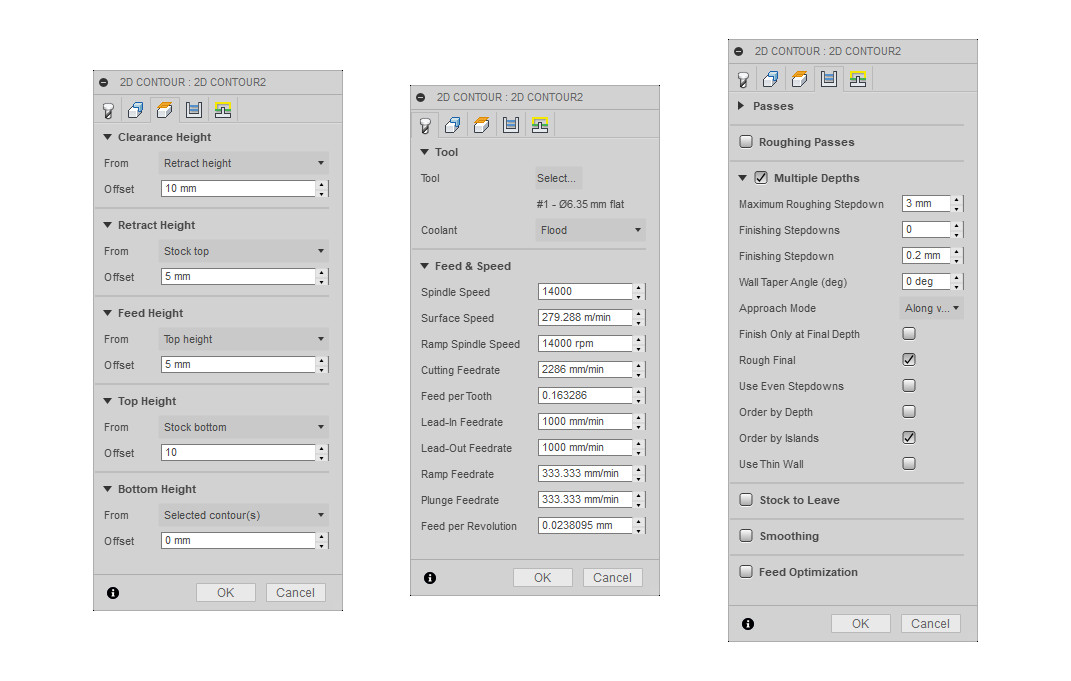Enable Roughing Passes checkbox
Viewport: 1071px width, 681px height.
click(x=746, y=141)
